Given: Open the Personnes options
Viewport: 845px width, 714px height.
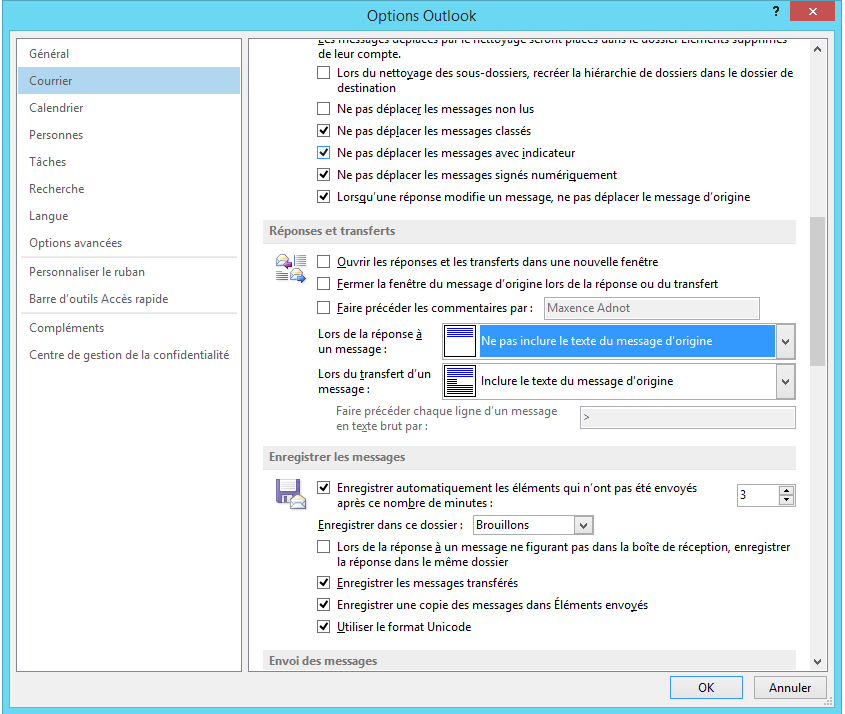Looking at the screenshot, I should point(129,135).
